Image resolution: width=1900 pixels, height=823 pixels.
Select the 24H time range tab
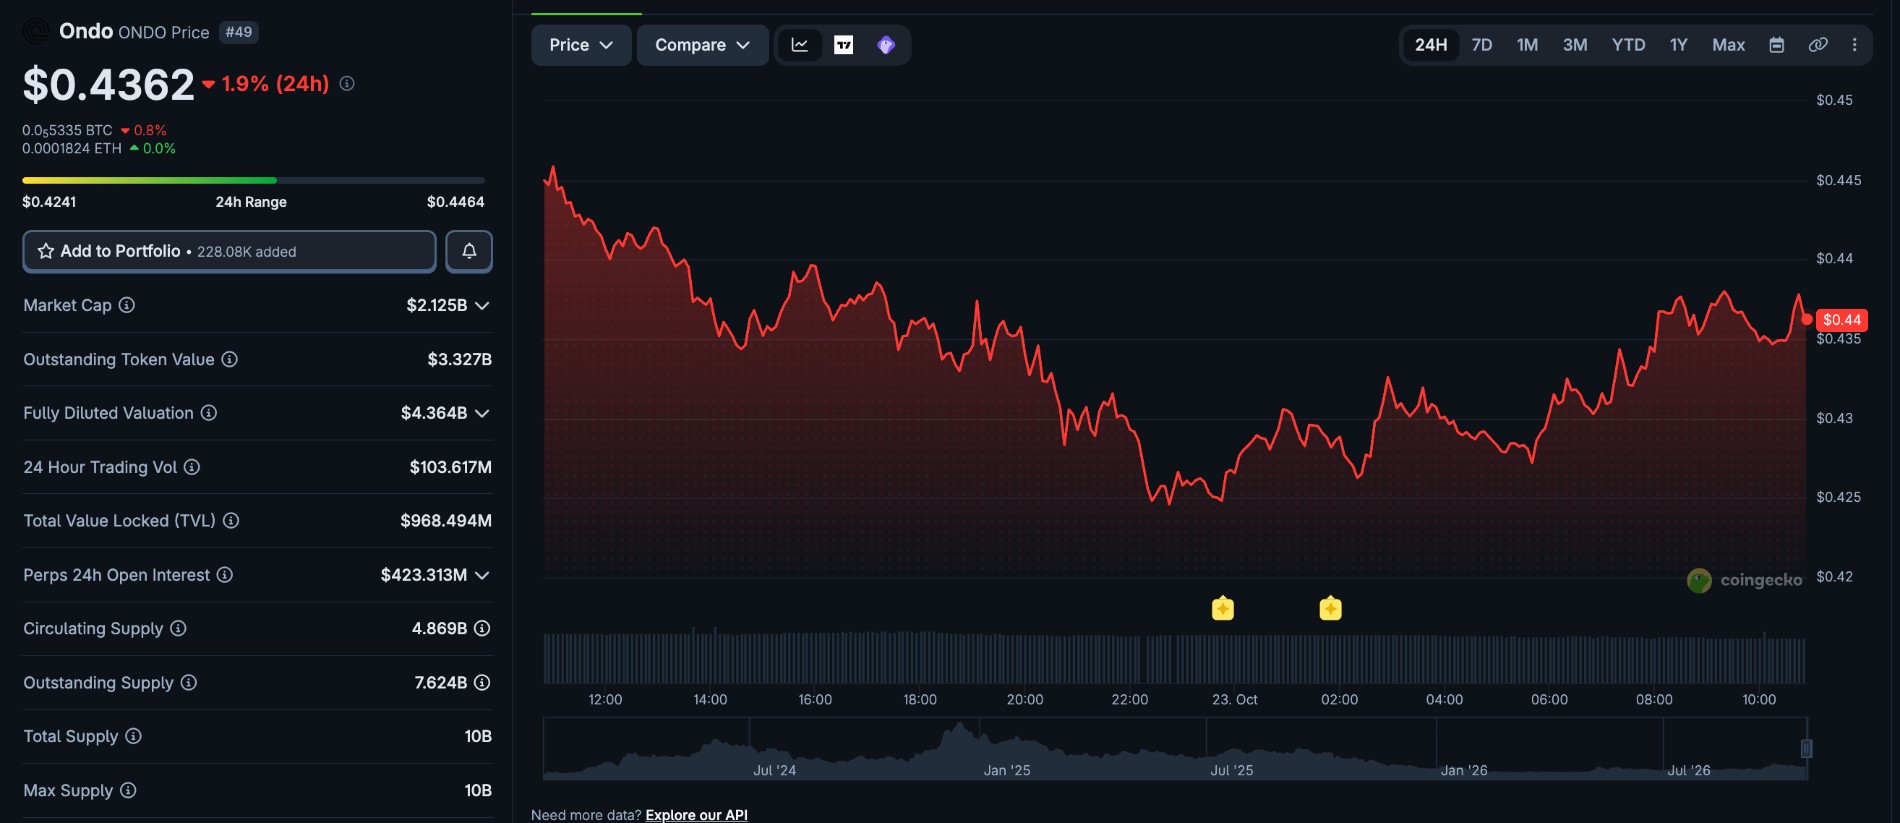1431,45
